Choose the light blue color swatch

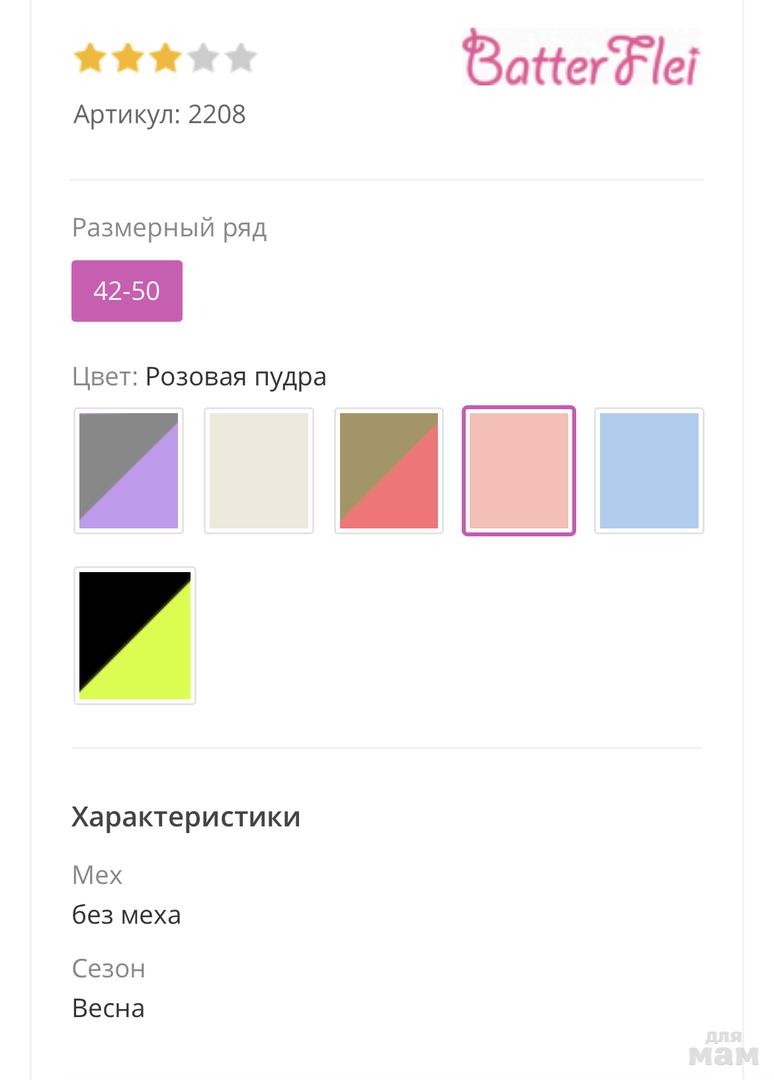click(x=649, y=471)
